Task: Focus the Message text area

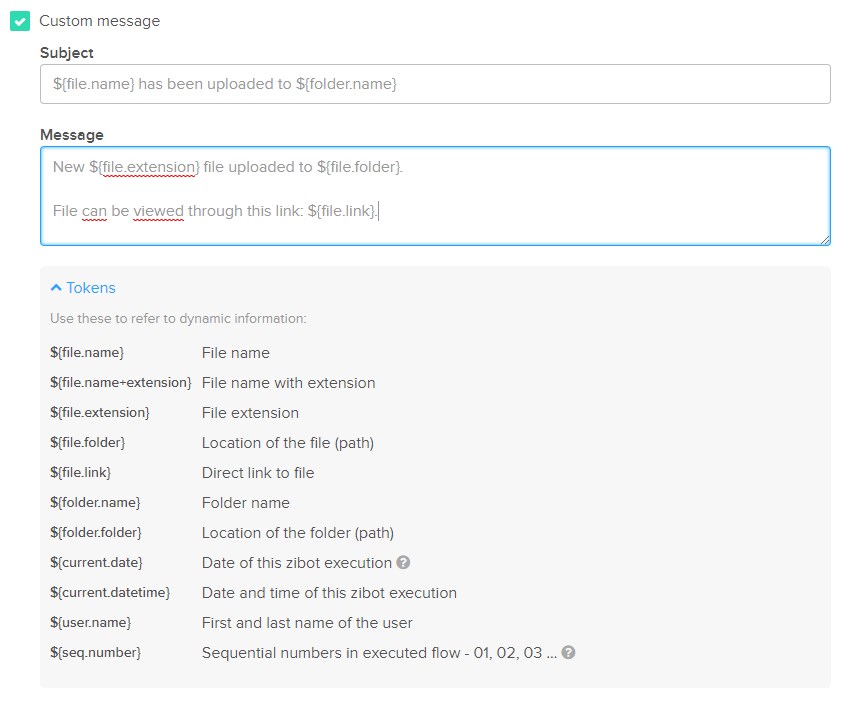Action: [x=435, y=196]
